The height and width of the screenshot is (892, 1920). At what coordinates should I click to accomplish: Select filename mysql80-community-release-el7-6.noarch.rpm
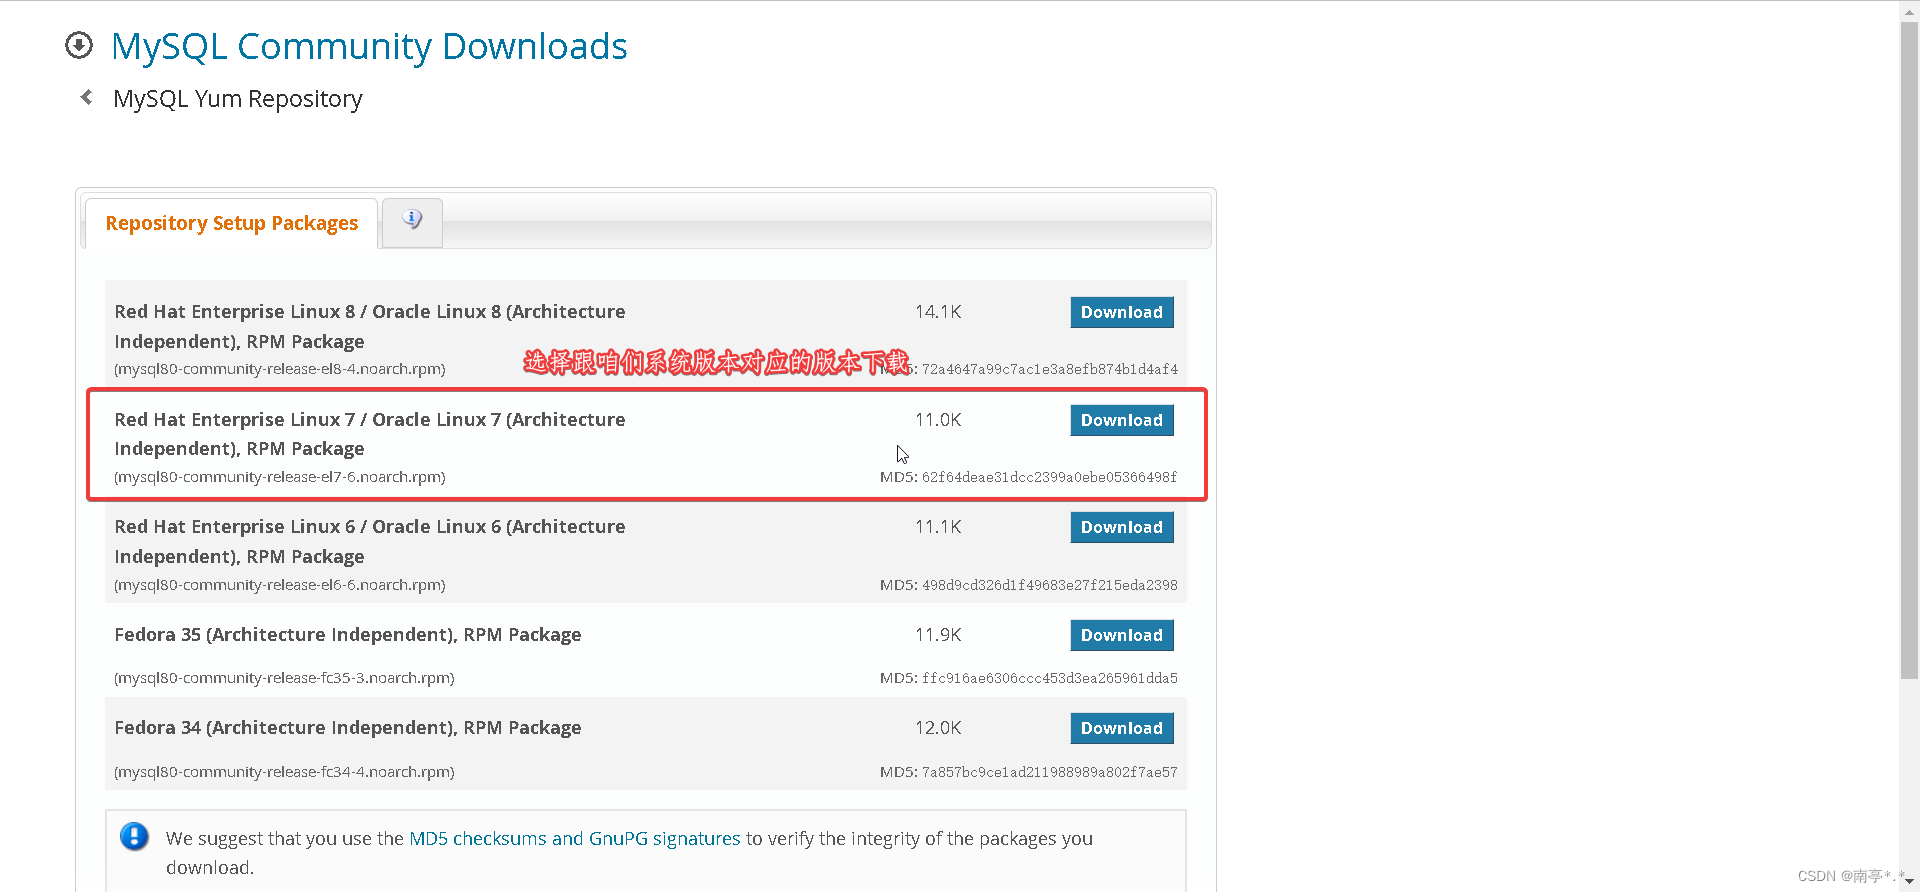[280, 477]
